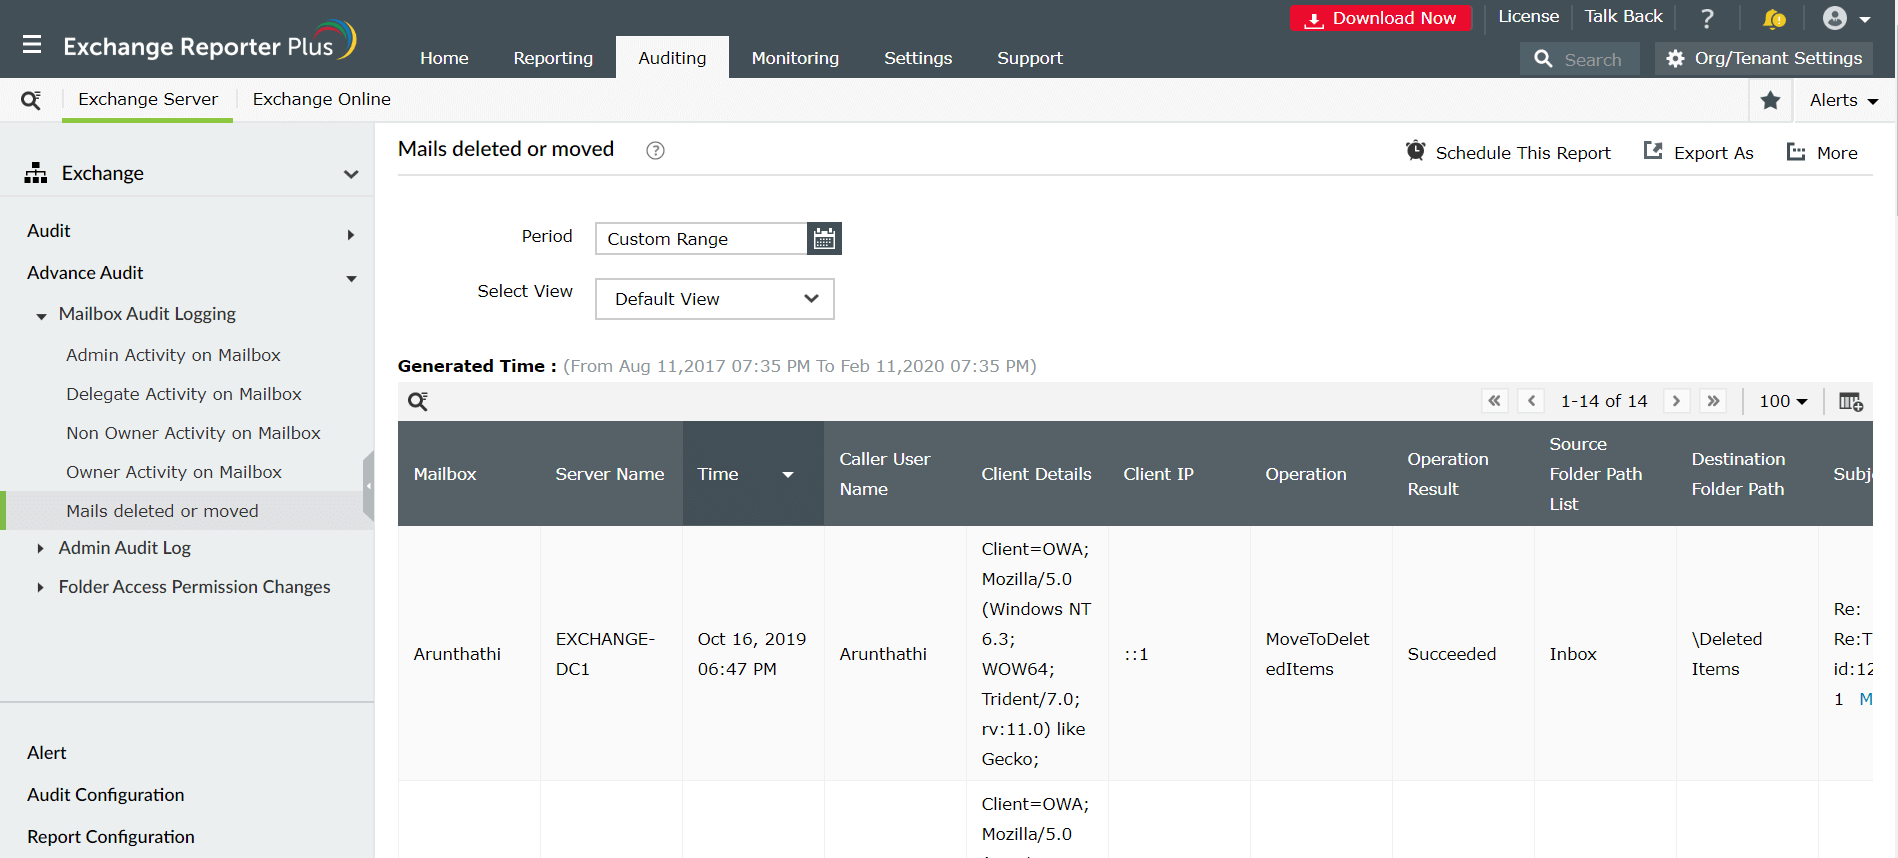Viewport: 1898px width, 858px height.
Task: Collapse the Advance Audit section
Action: coord(351,279)
